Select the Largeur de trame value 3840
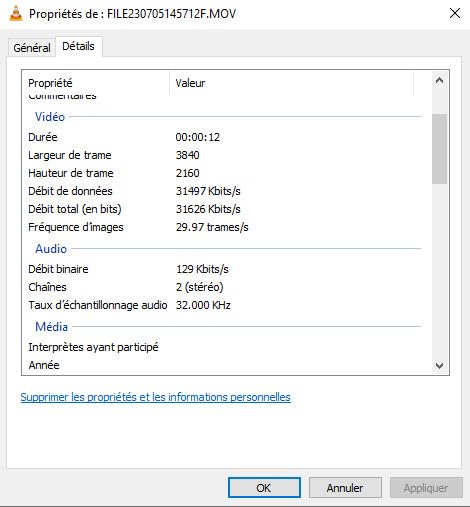This screenshot has height=507, width=470. tap(188, 155)
